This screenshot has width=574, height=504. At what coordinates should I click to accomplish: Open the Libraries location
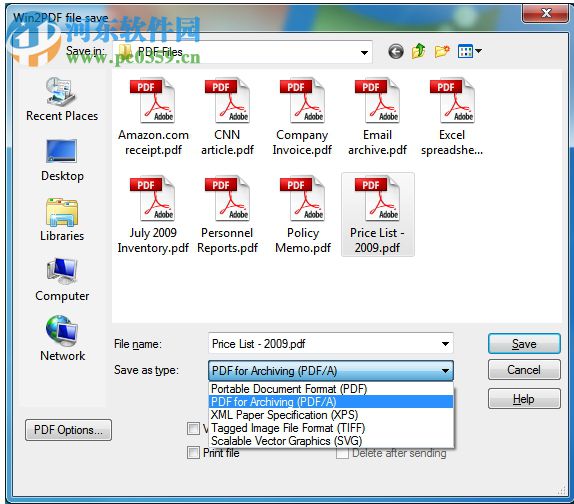[62, 220]
